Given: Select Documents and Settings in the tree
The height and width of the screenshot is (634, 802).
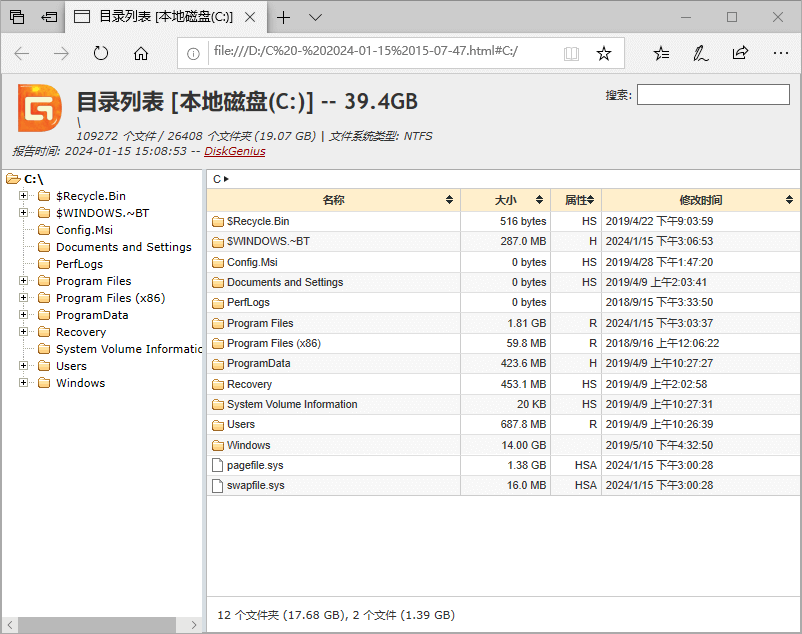Looking at the screenshot, I should pyautogui.click(x=124, y=247).
